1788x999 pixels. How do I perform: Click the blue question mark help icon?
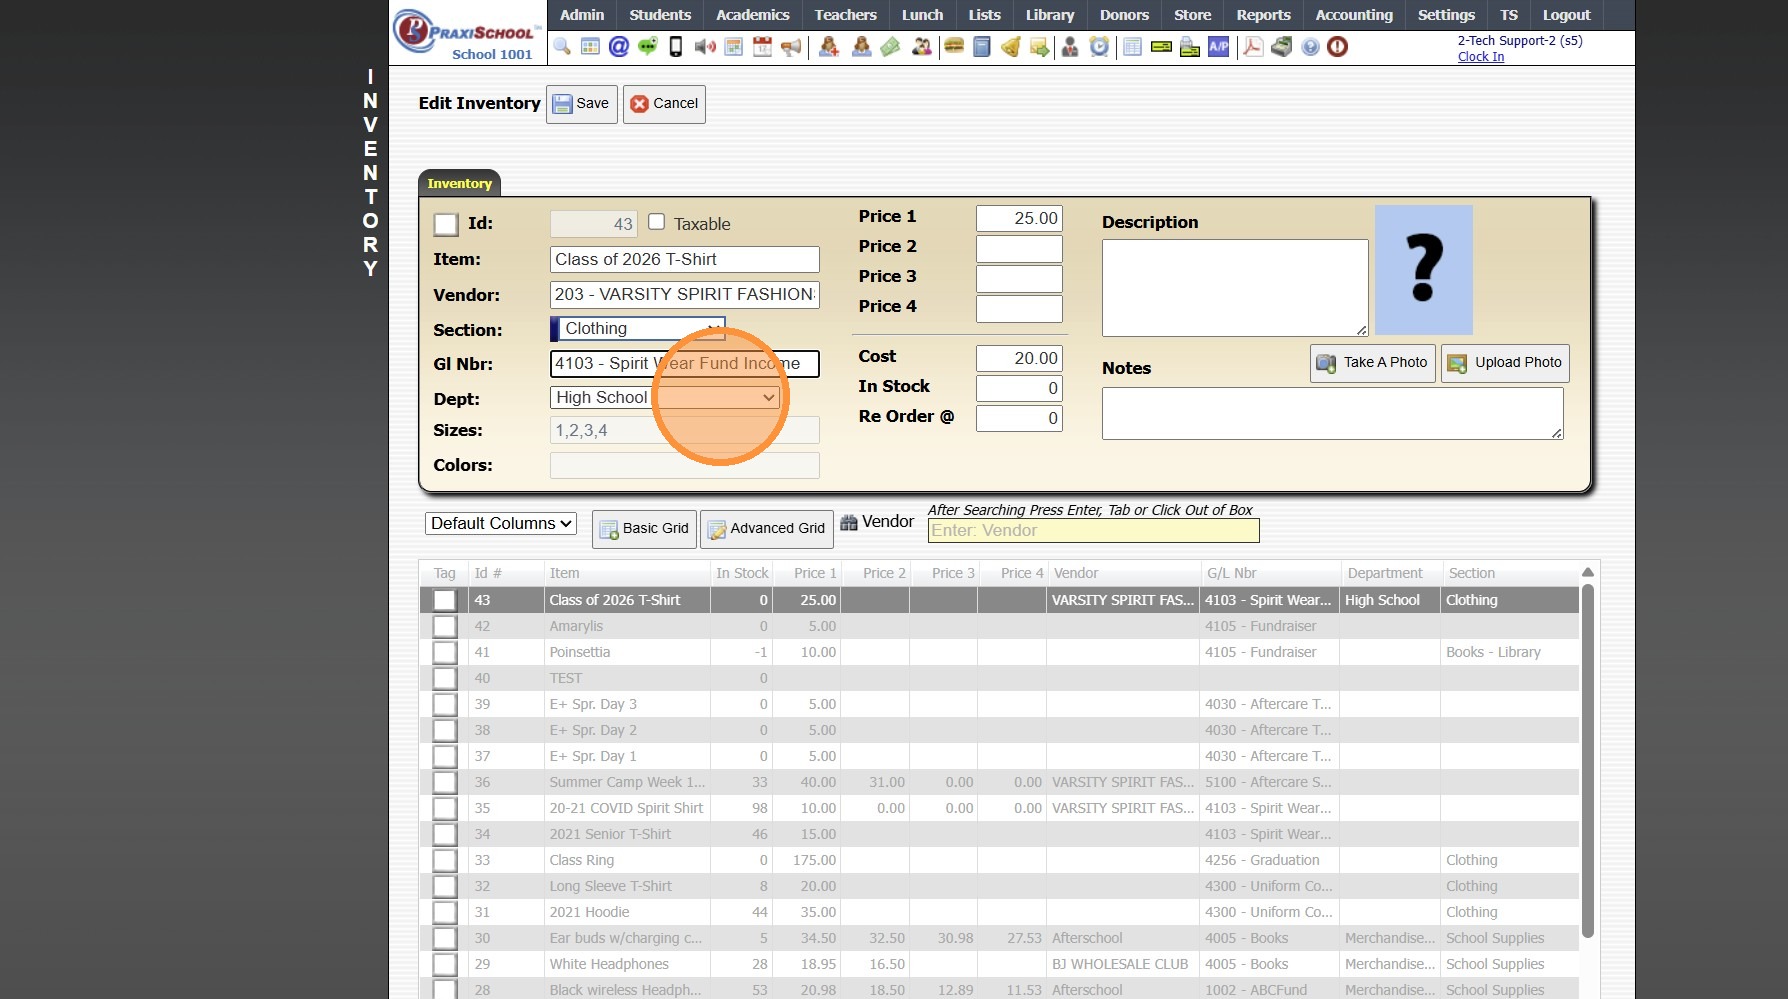coord(1310,47)
